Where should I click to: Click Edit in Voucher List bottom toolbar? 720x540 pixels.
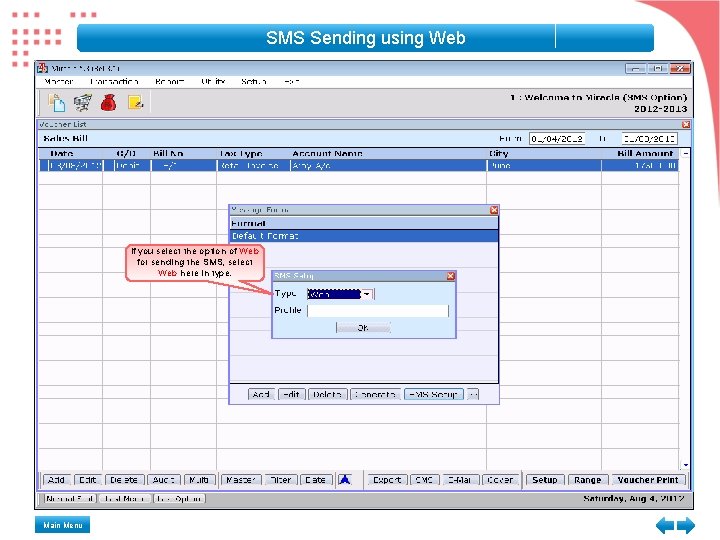(87, 480)
